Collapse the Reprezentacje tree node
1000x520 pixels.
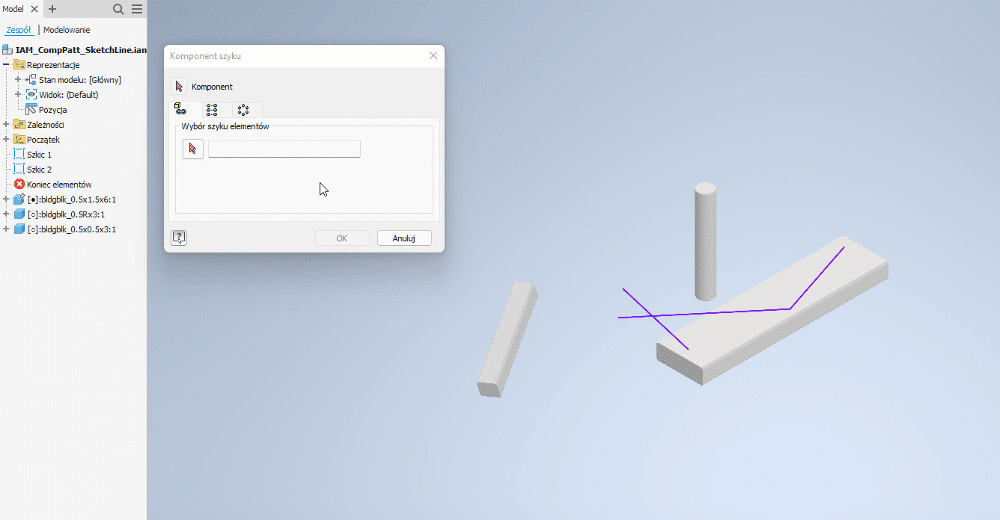(x=6, y=65)
